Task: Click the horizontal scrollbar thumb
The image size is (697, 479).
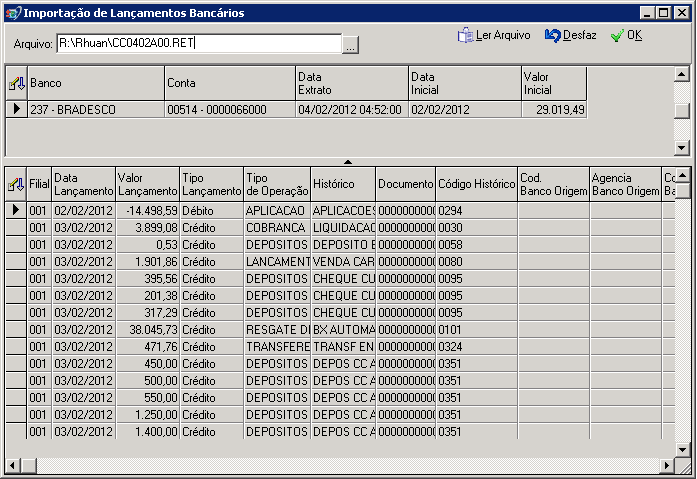Action: [29, 465]
